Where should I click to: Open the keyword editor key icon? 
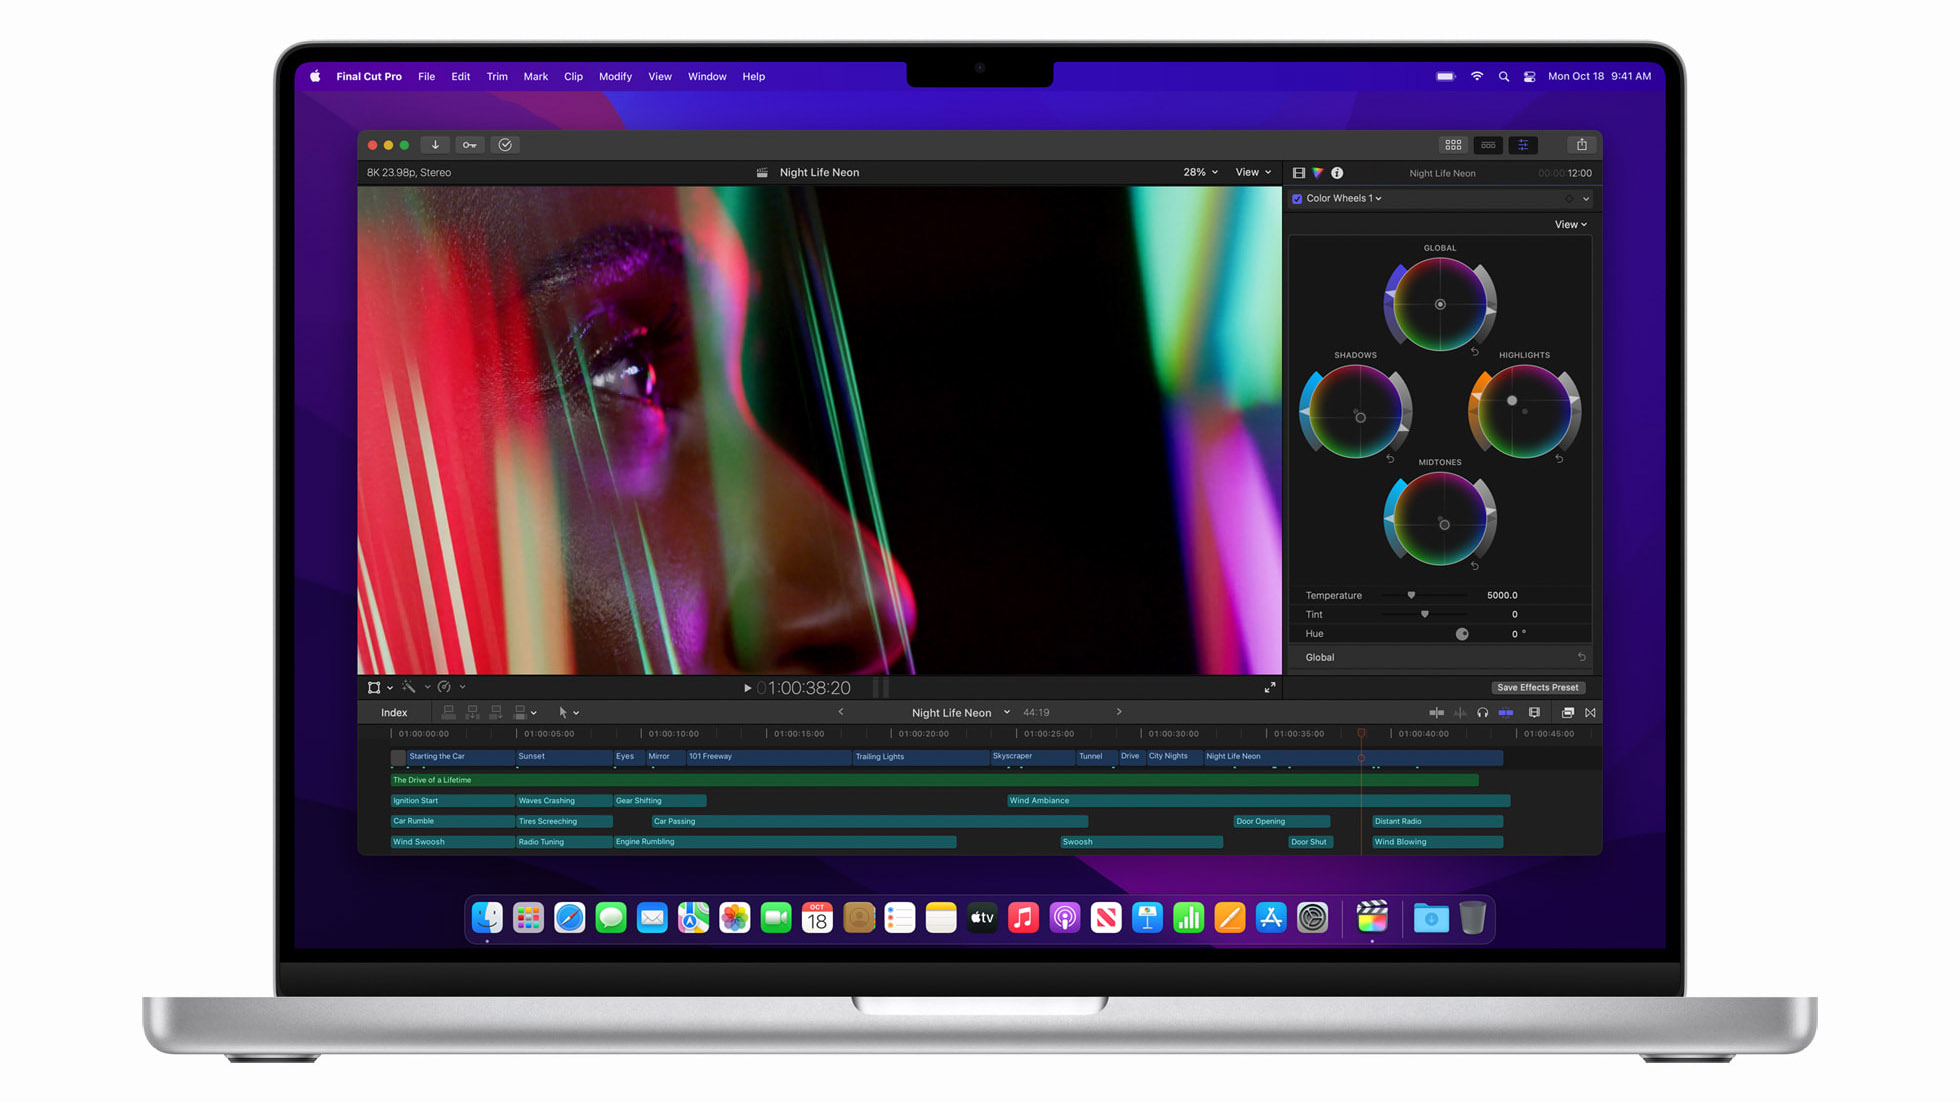[469, 145]
